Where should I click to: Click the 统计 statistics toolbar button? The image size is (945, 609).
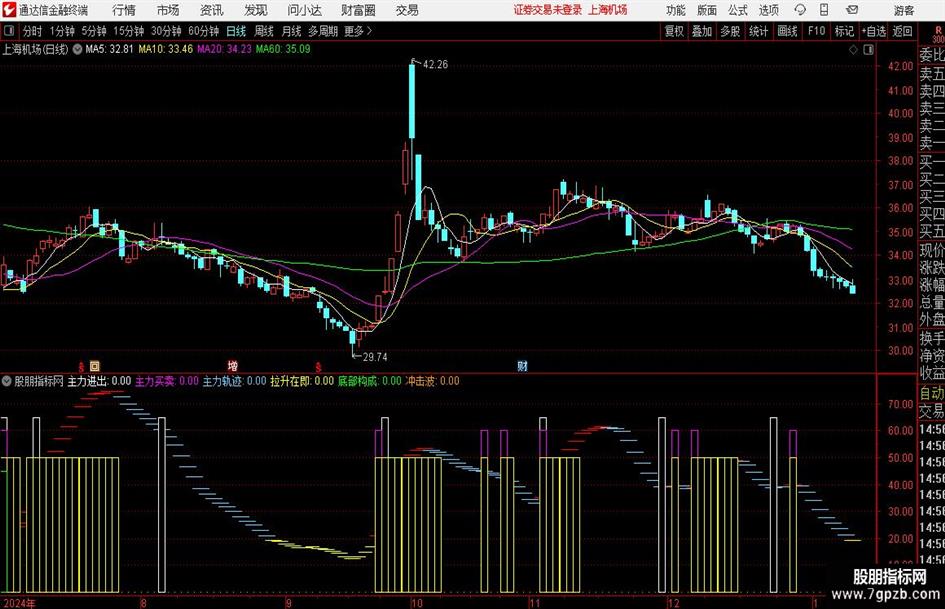[758, 31]
